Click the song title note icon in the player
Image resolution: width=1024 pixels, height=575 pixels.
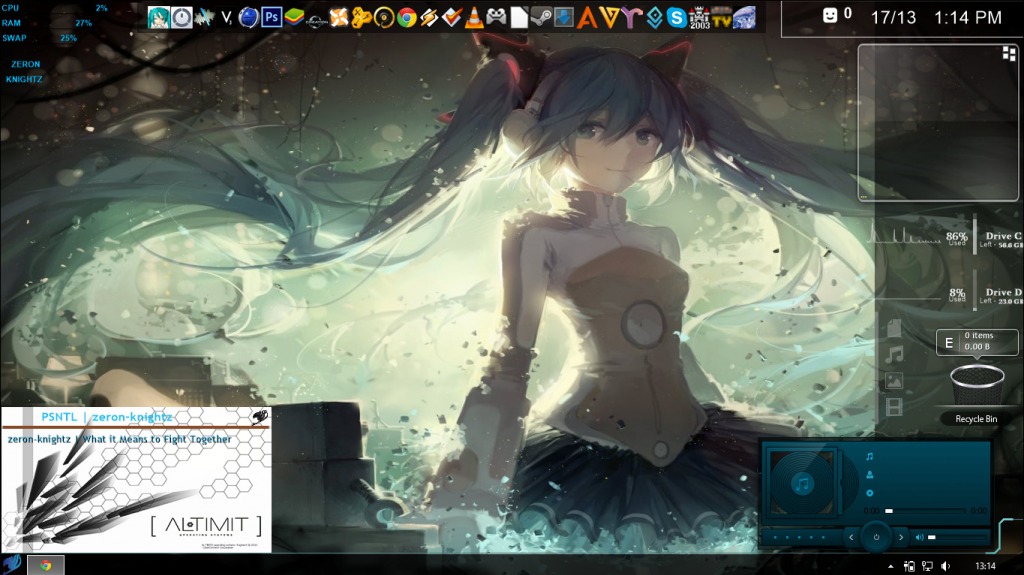[x=869, y=457]
